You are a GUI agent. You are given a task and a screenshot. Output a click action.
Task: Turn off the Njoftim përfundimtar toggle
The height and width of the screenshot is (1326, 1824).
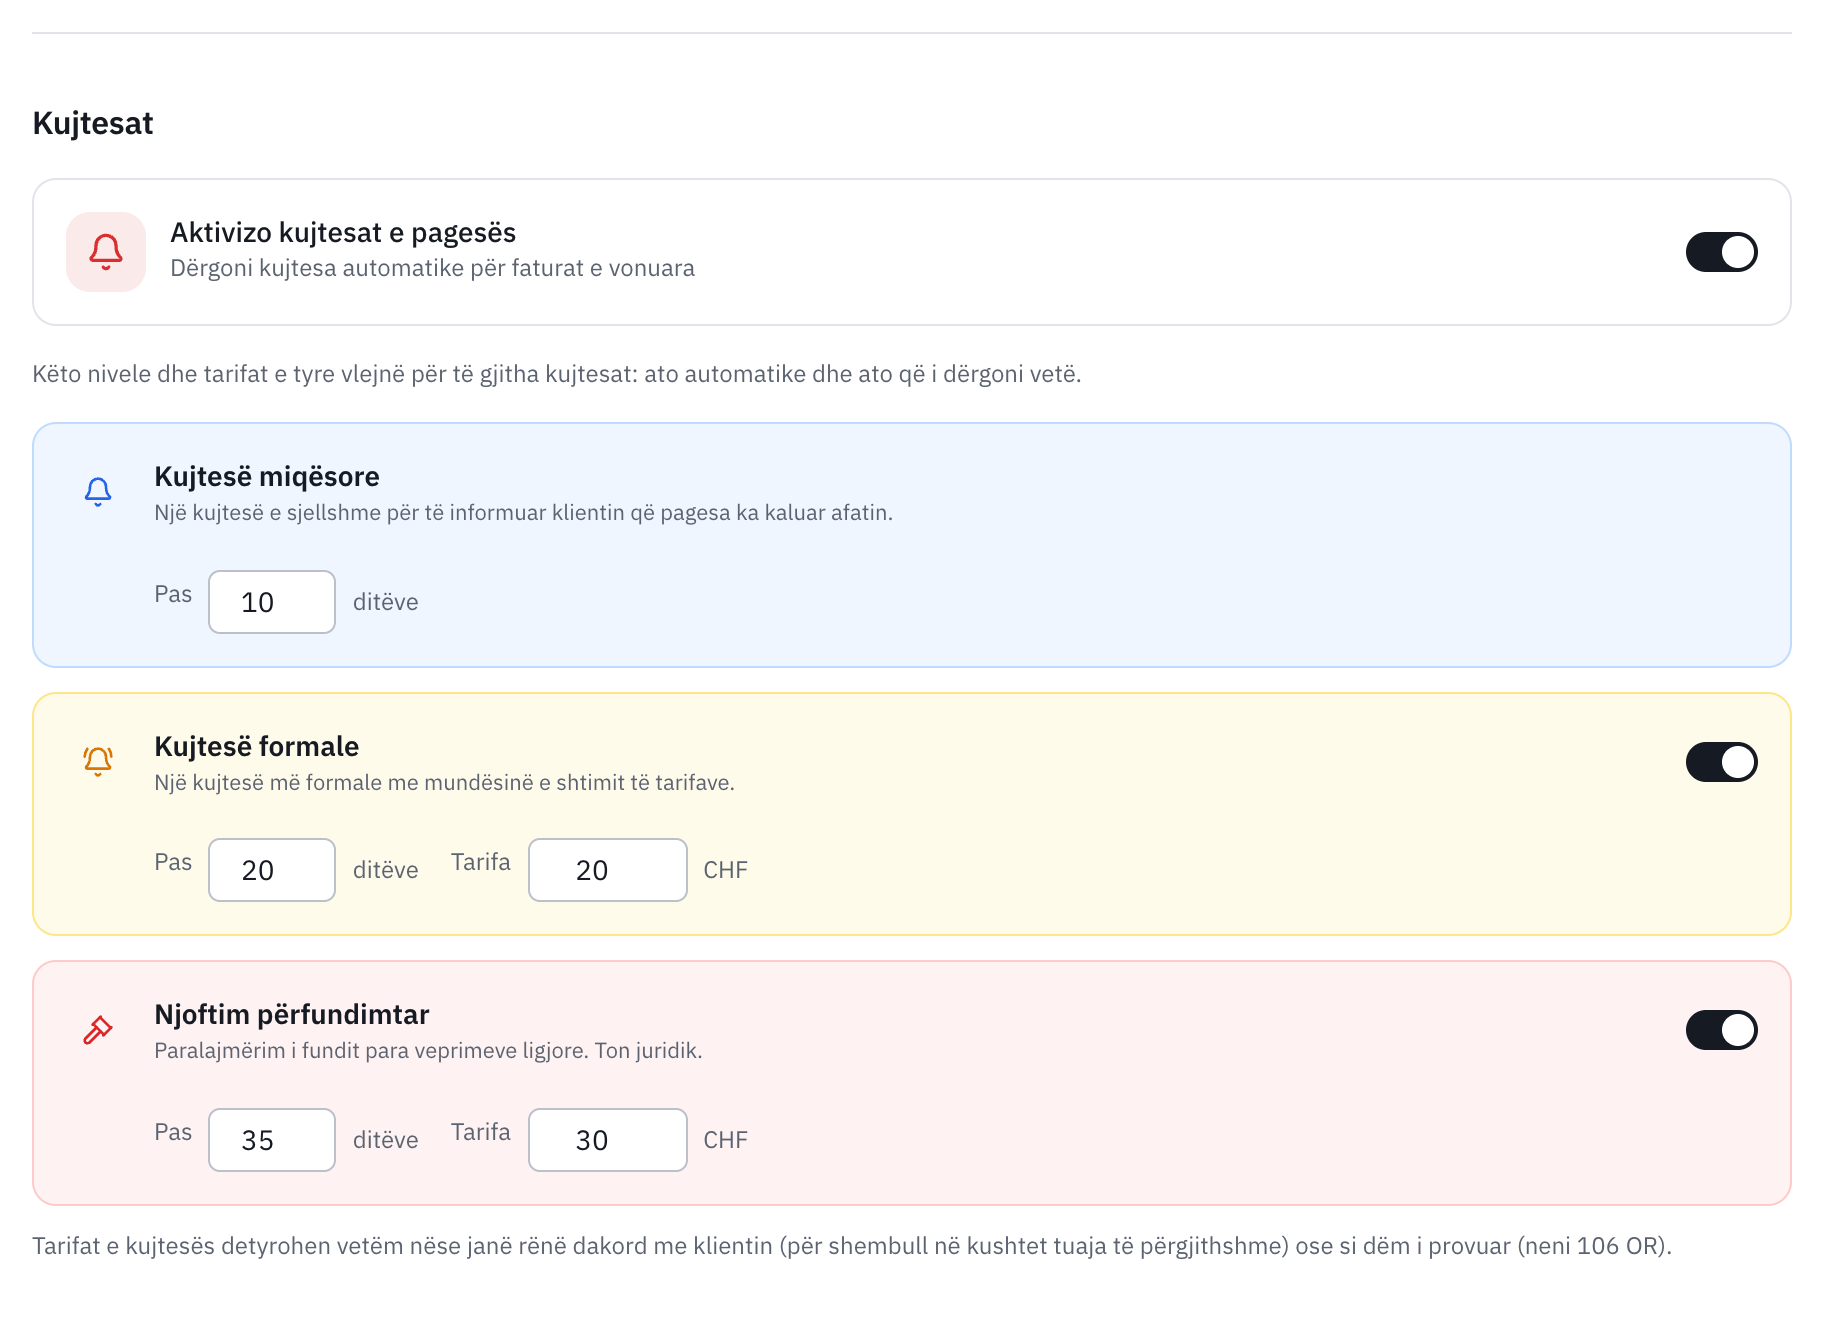pyautogui.click(x=1721, y=1030)
